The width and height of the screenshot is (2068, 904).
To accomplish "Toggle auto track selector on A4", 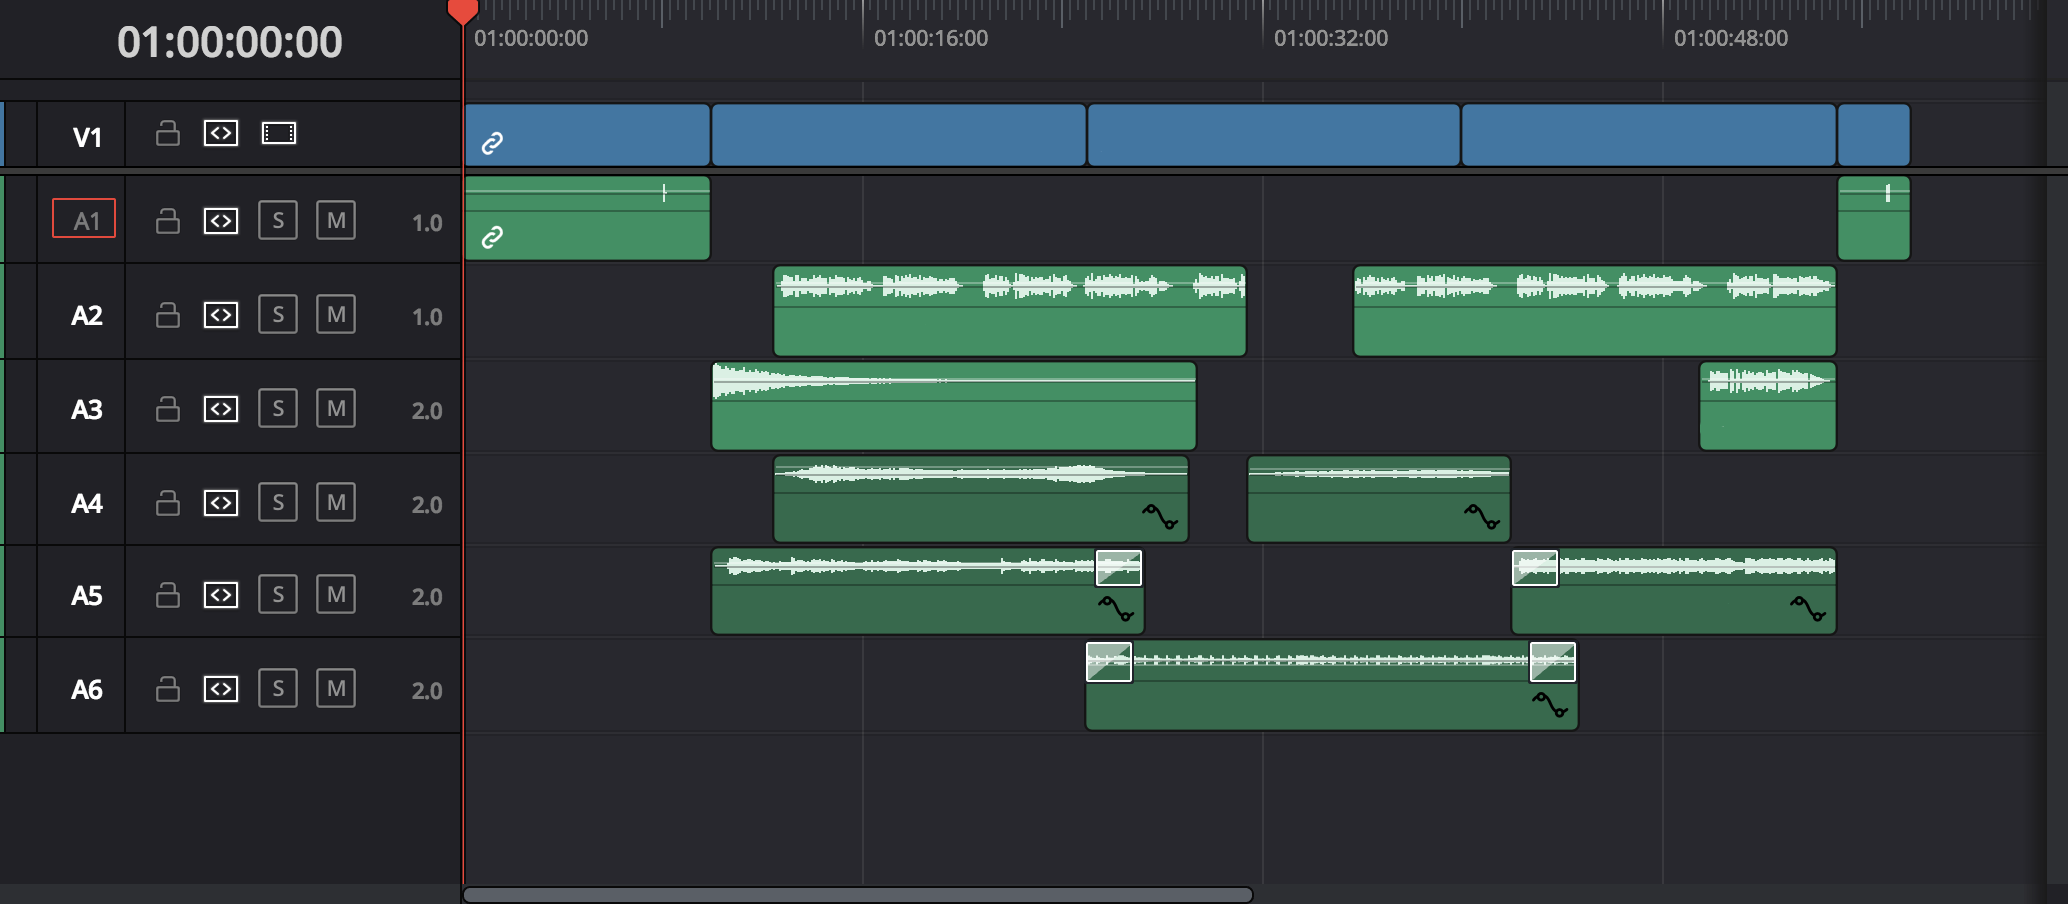I will pos(221,503).
